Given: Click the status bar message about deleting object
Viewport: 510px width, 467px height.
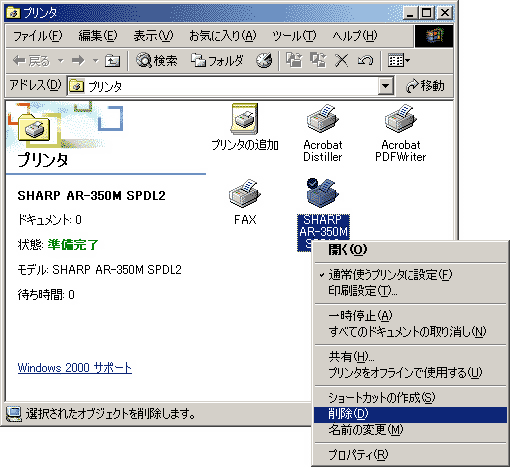Looking at the screenshot, I should click(110, 414).
